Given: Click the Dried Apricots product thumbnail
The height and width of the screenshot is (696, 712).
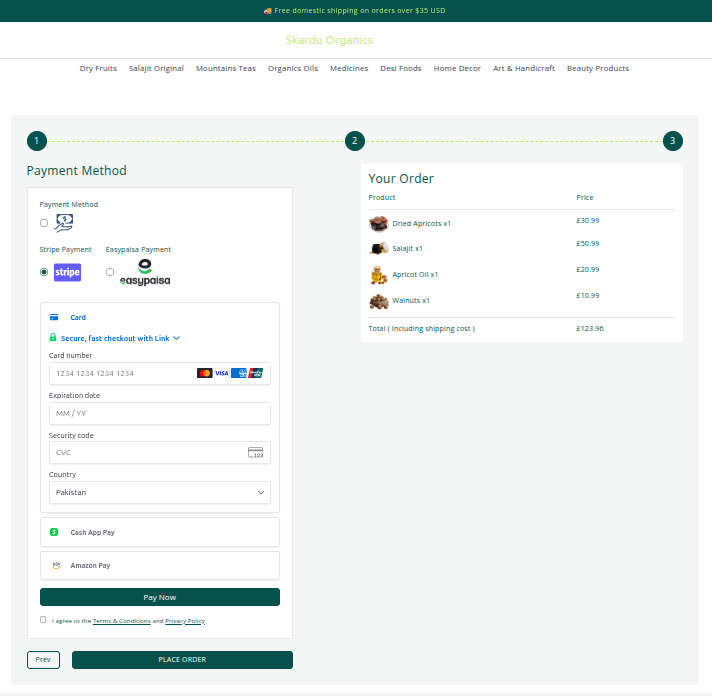Looking at the screenshot, I should (378, 224).
